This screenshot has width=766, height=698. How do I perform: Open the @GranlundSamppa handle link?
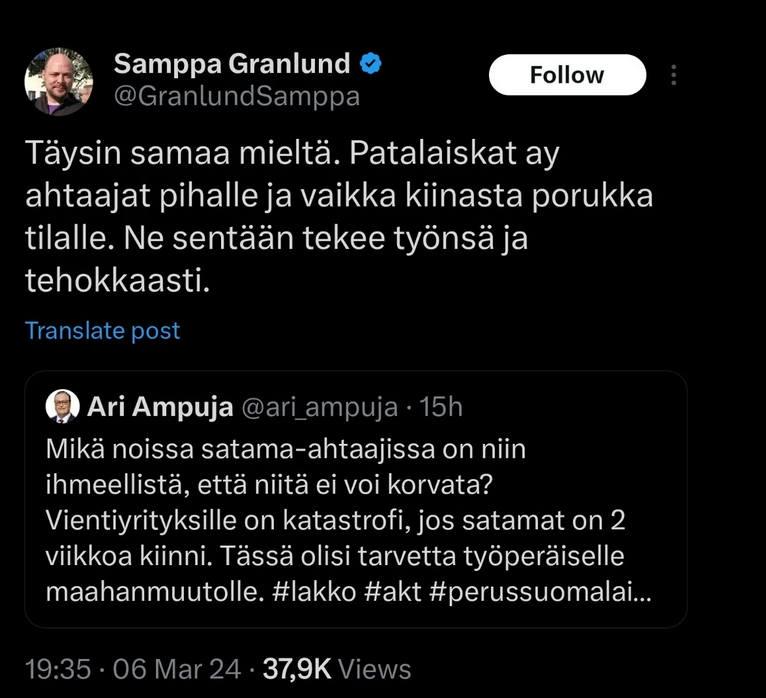pyautogui.click(x=236, y=96)
